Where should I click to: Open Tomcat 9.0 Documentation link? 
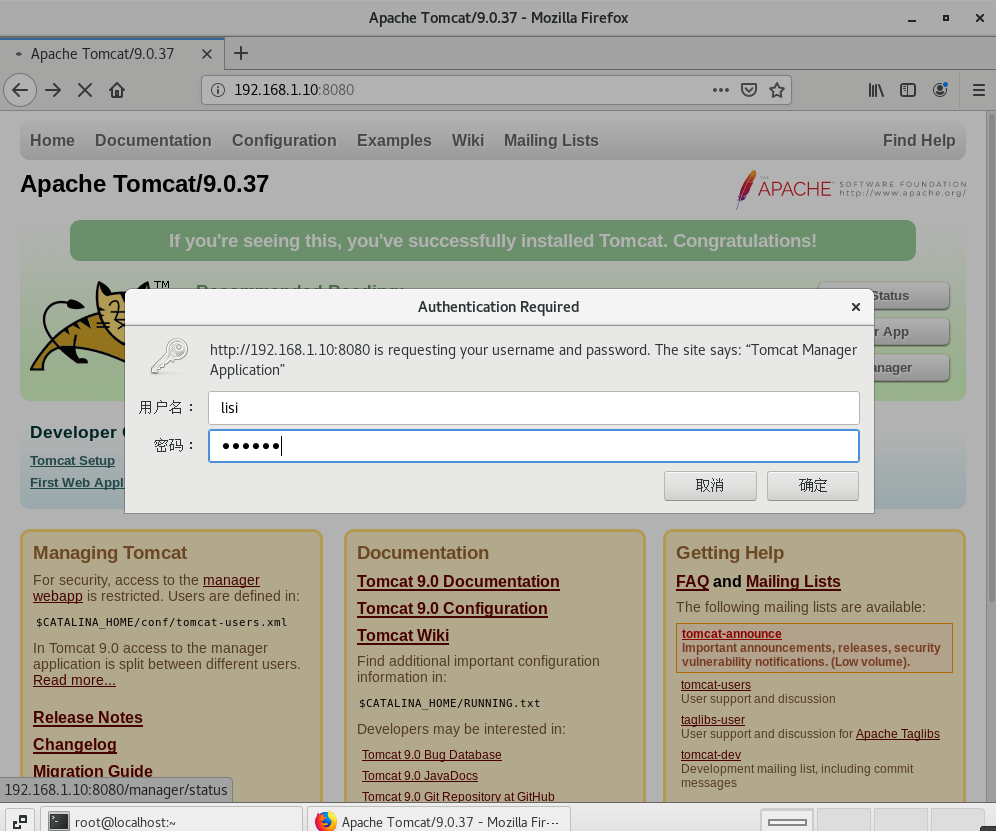click(x=458, y=581)
